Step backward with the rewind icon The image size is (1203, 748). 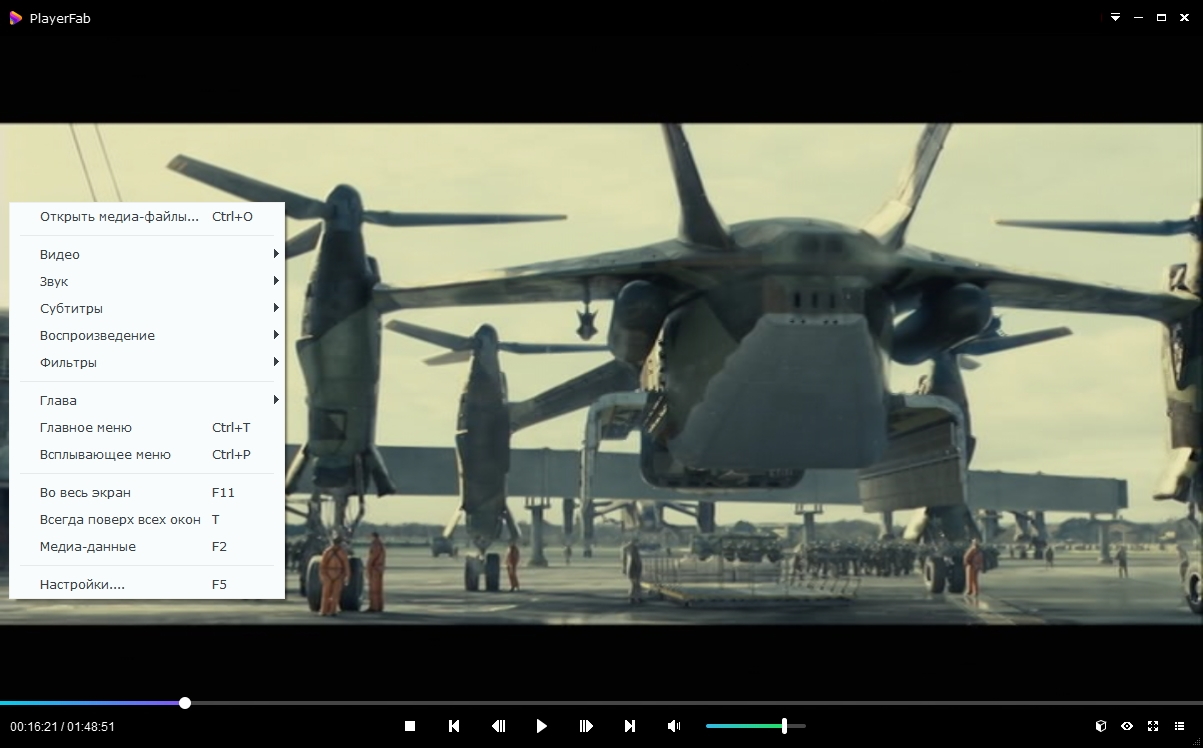click(498, 726)
